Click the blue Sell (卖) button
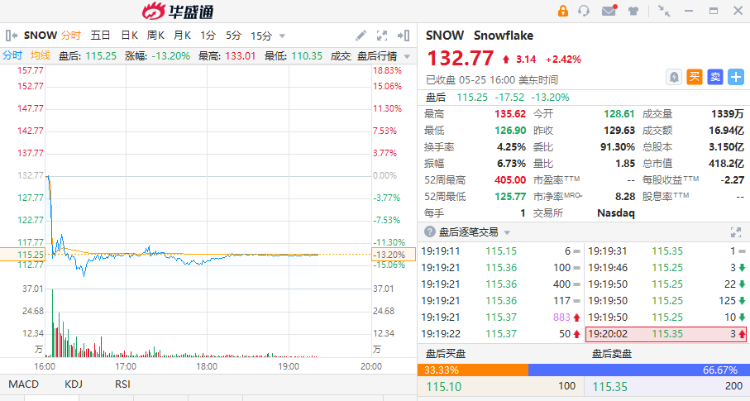Viewport: 750px width, 401px height. (715, 77)
